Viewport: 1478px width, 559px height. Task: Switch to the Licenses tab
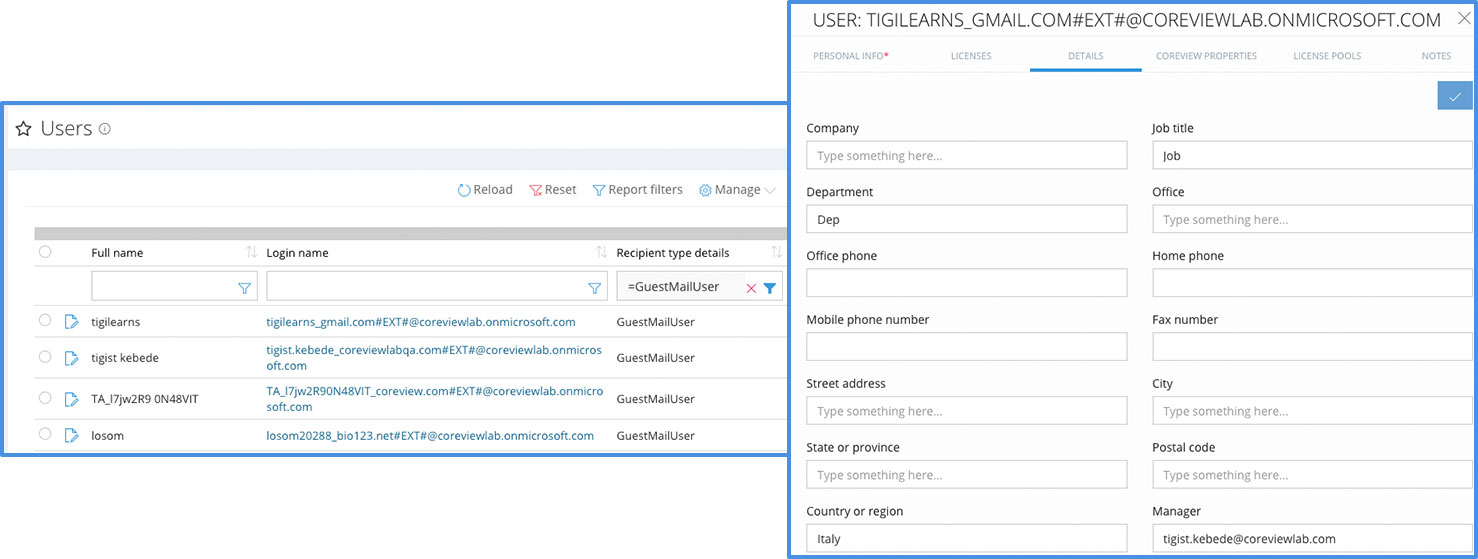[x=971, y=56]
